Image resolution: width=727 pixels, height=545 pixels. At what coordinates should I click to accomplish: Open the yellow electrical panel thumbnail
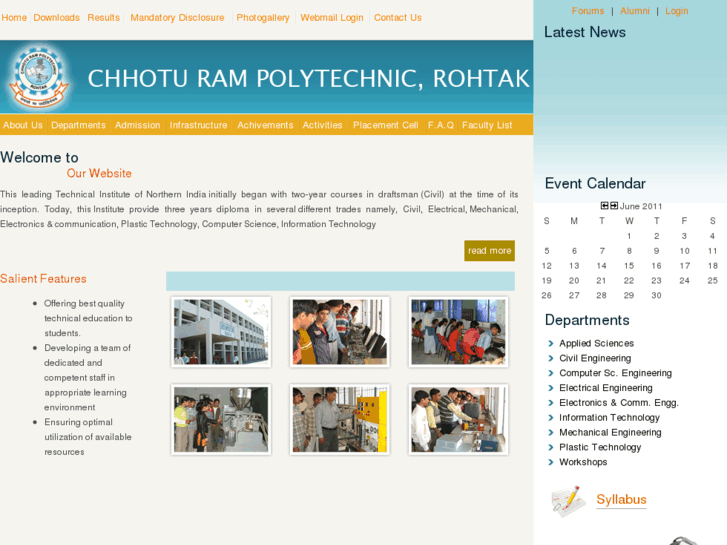tap(339, 419)
